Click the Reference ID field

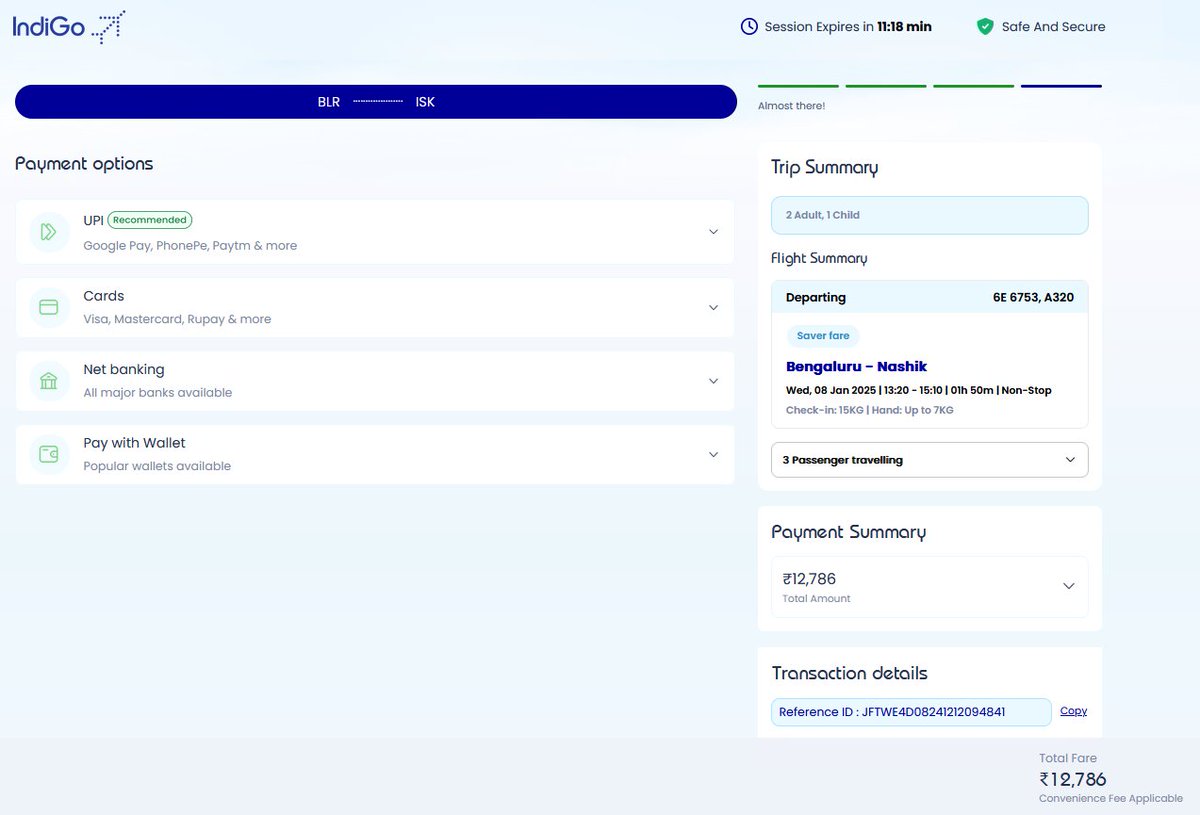(911, 712)
